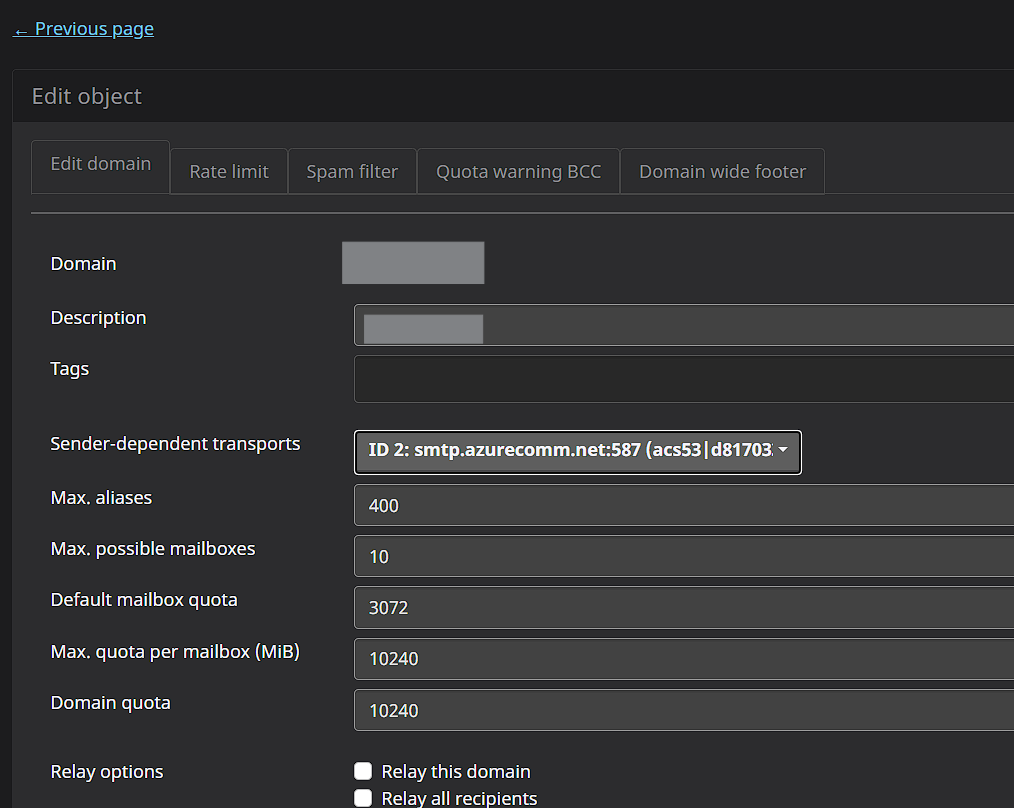Tick the Relay all recipients checkbox

[x=363, y=798]
